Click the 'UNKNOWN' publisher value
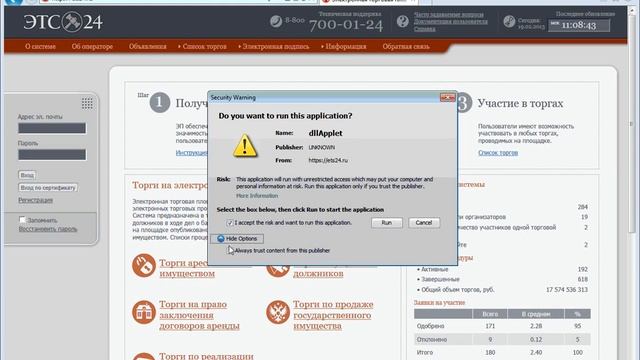This screenshot has height=360, width=640. 321,147
